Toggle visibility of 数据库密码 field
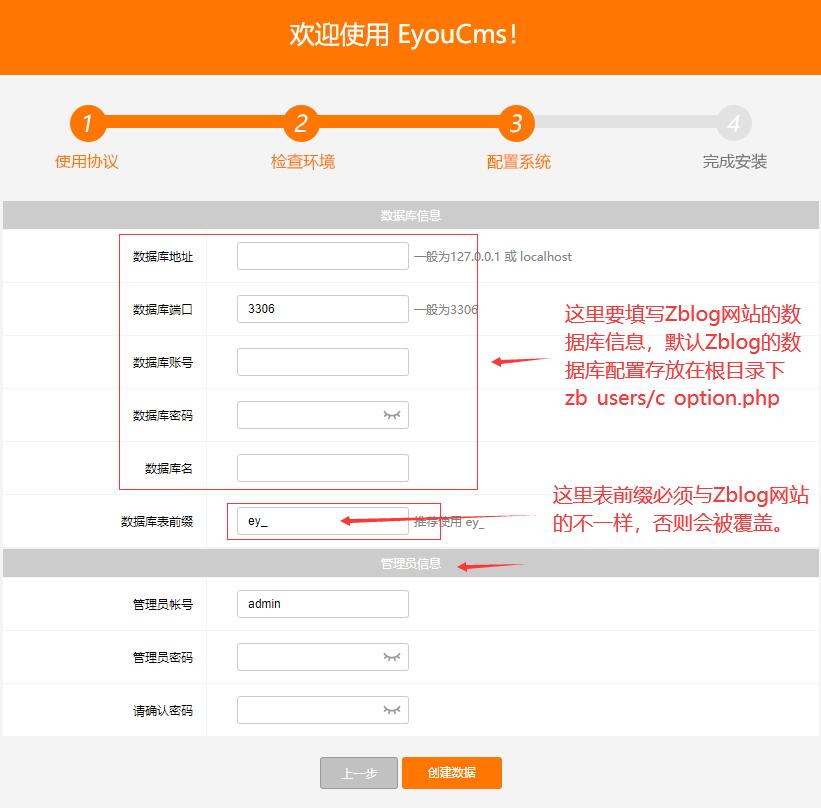The width and height of the screenshot is (821, 808). coord(392,415)
